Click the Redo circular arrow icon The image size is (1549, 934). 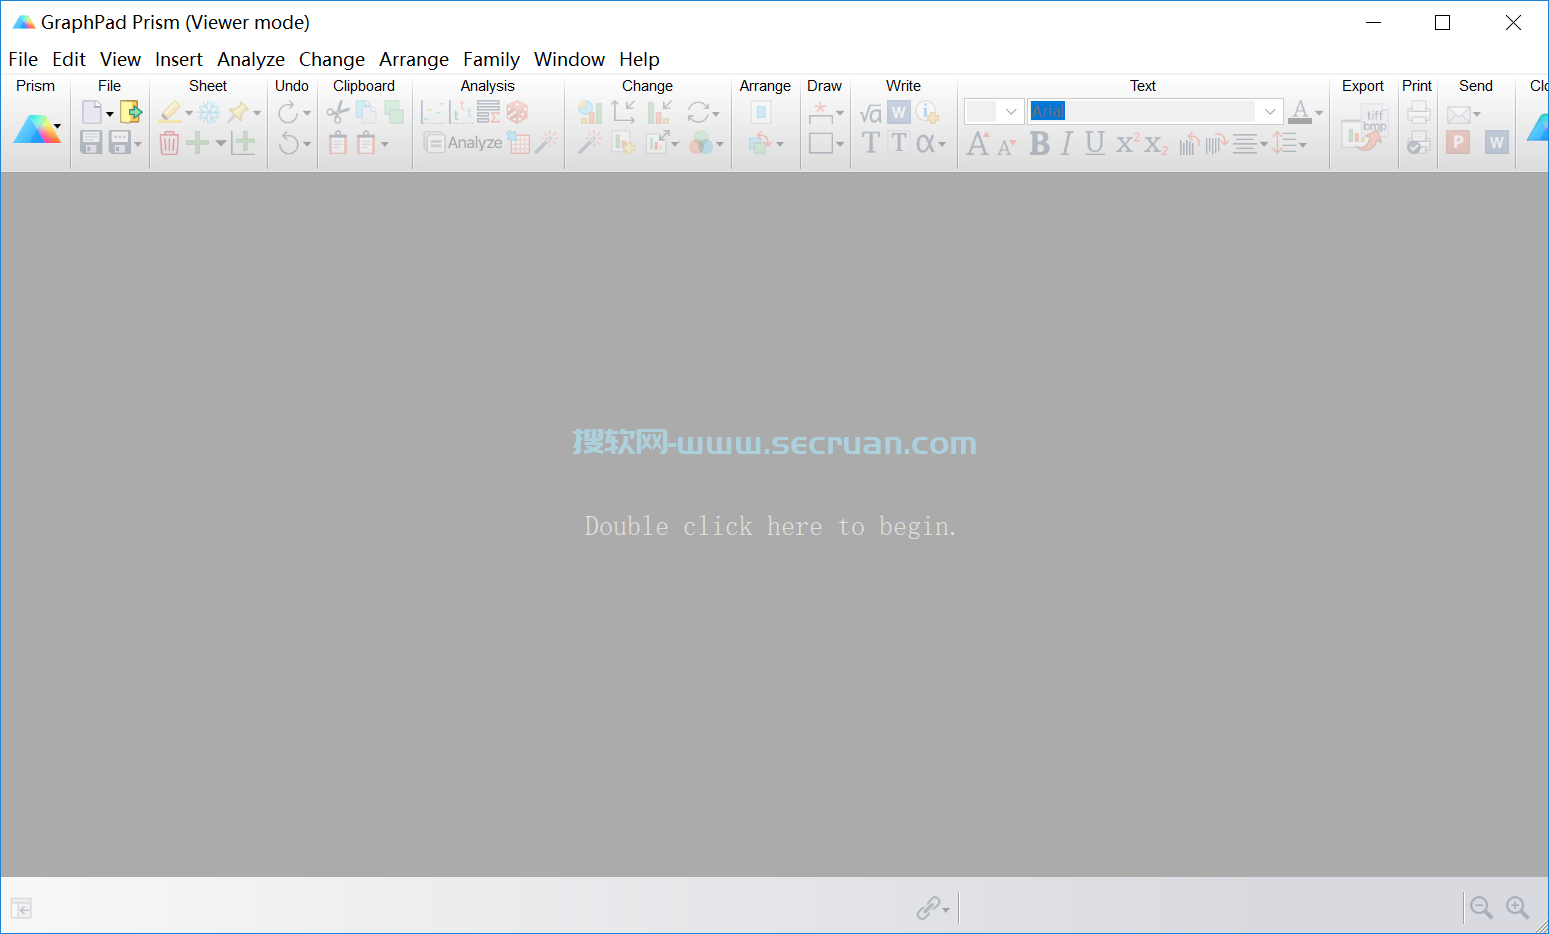[288, 112]
